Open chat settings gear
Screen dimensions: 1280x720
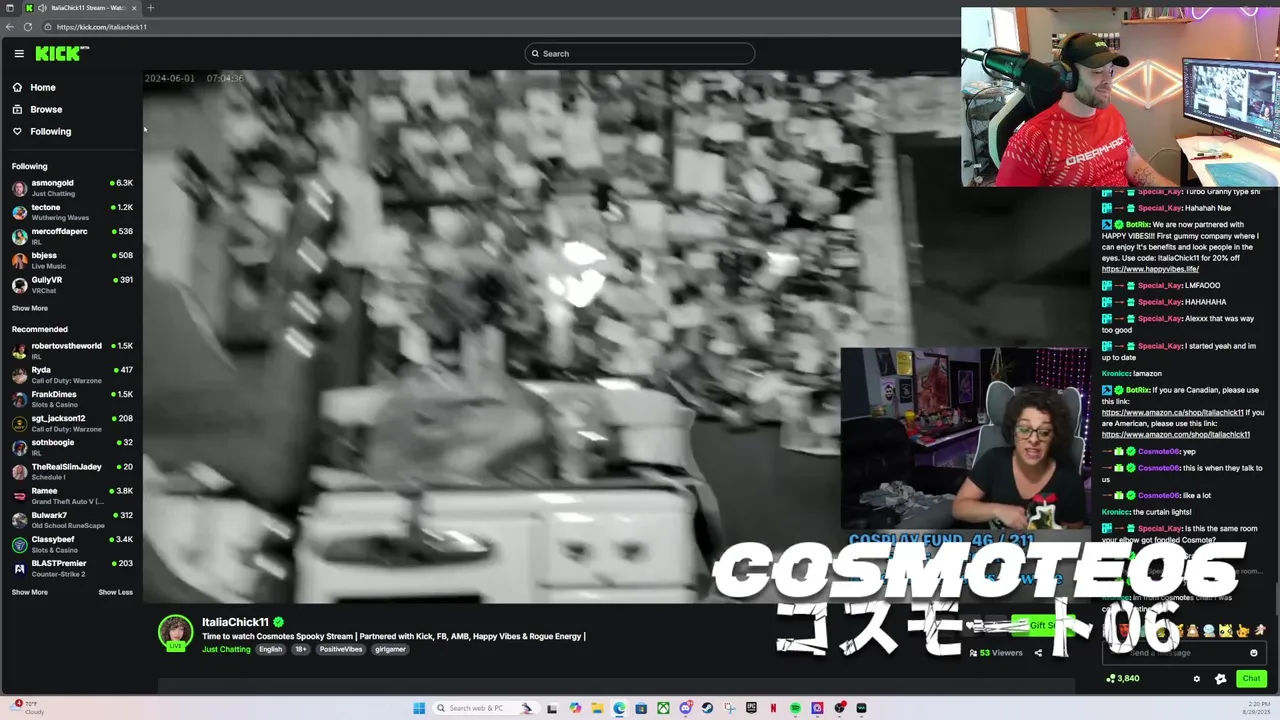point(1197,679)
